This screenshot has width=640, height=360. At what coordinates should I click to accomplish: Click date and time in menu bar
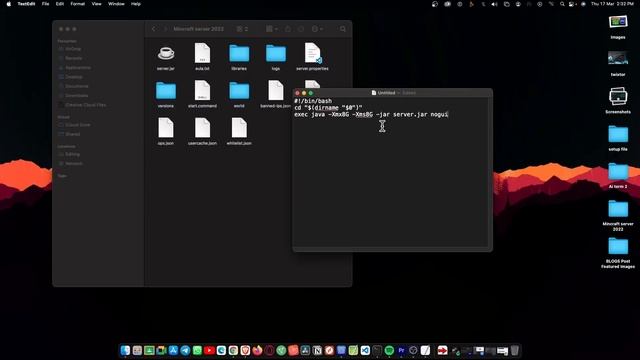pyautogui.click(x=612, y=4)
